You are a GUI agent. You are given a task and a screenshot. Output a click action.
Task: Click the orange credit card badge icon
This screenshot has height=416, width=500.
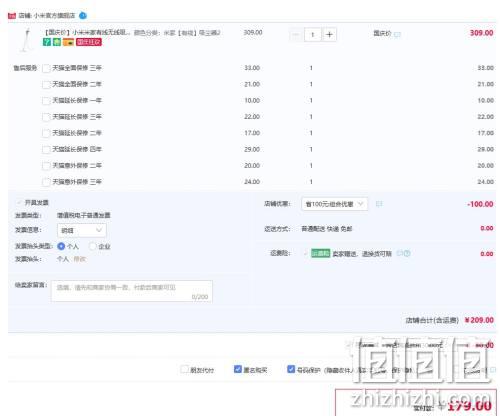coord(68,42)
